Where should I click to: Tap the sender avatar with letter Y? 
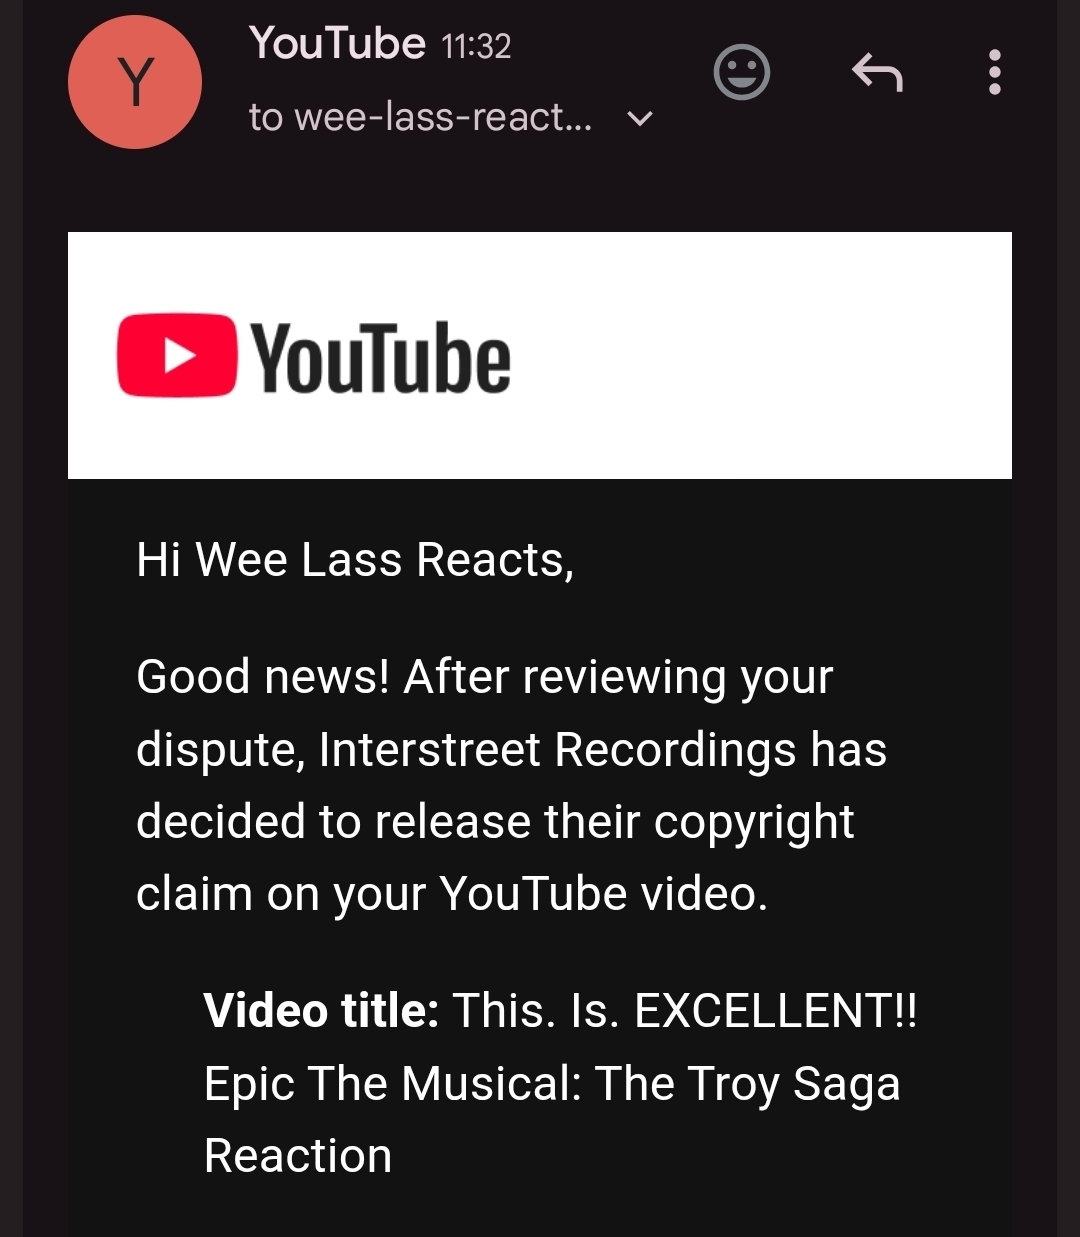(135, 82)
